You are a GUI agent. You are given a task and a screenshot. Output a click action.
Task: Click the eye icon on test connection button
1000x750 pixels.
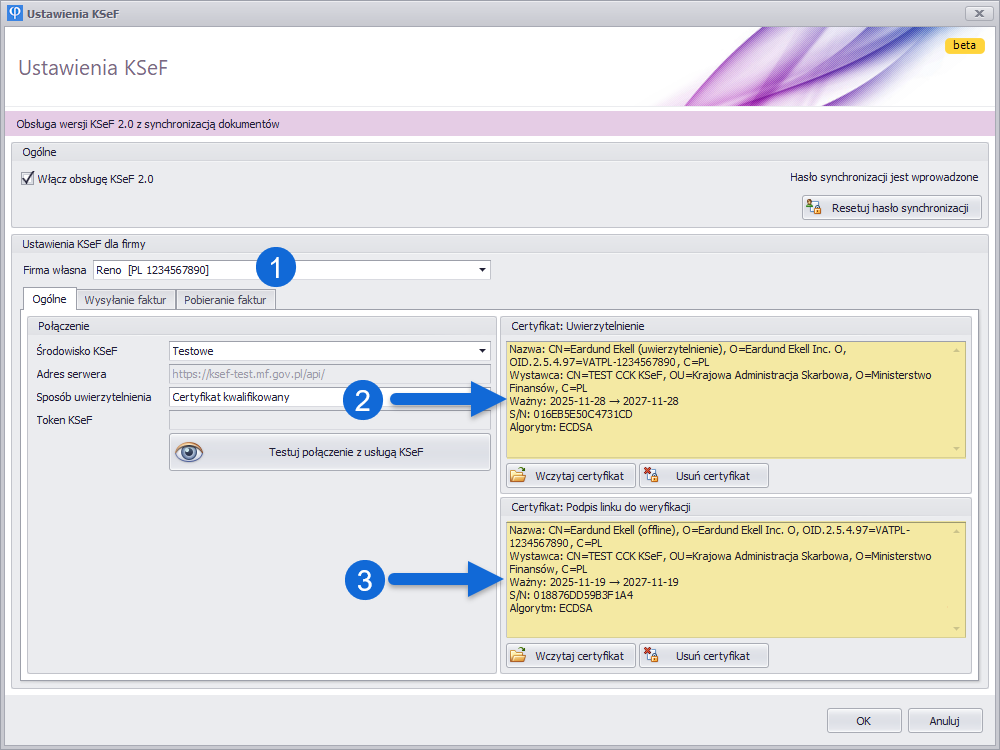coord(189,452)
